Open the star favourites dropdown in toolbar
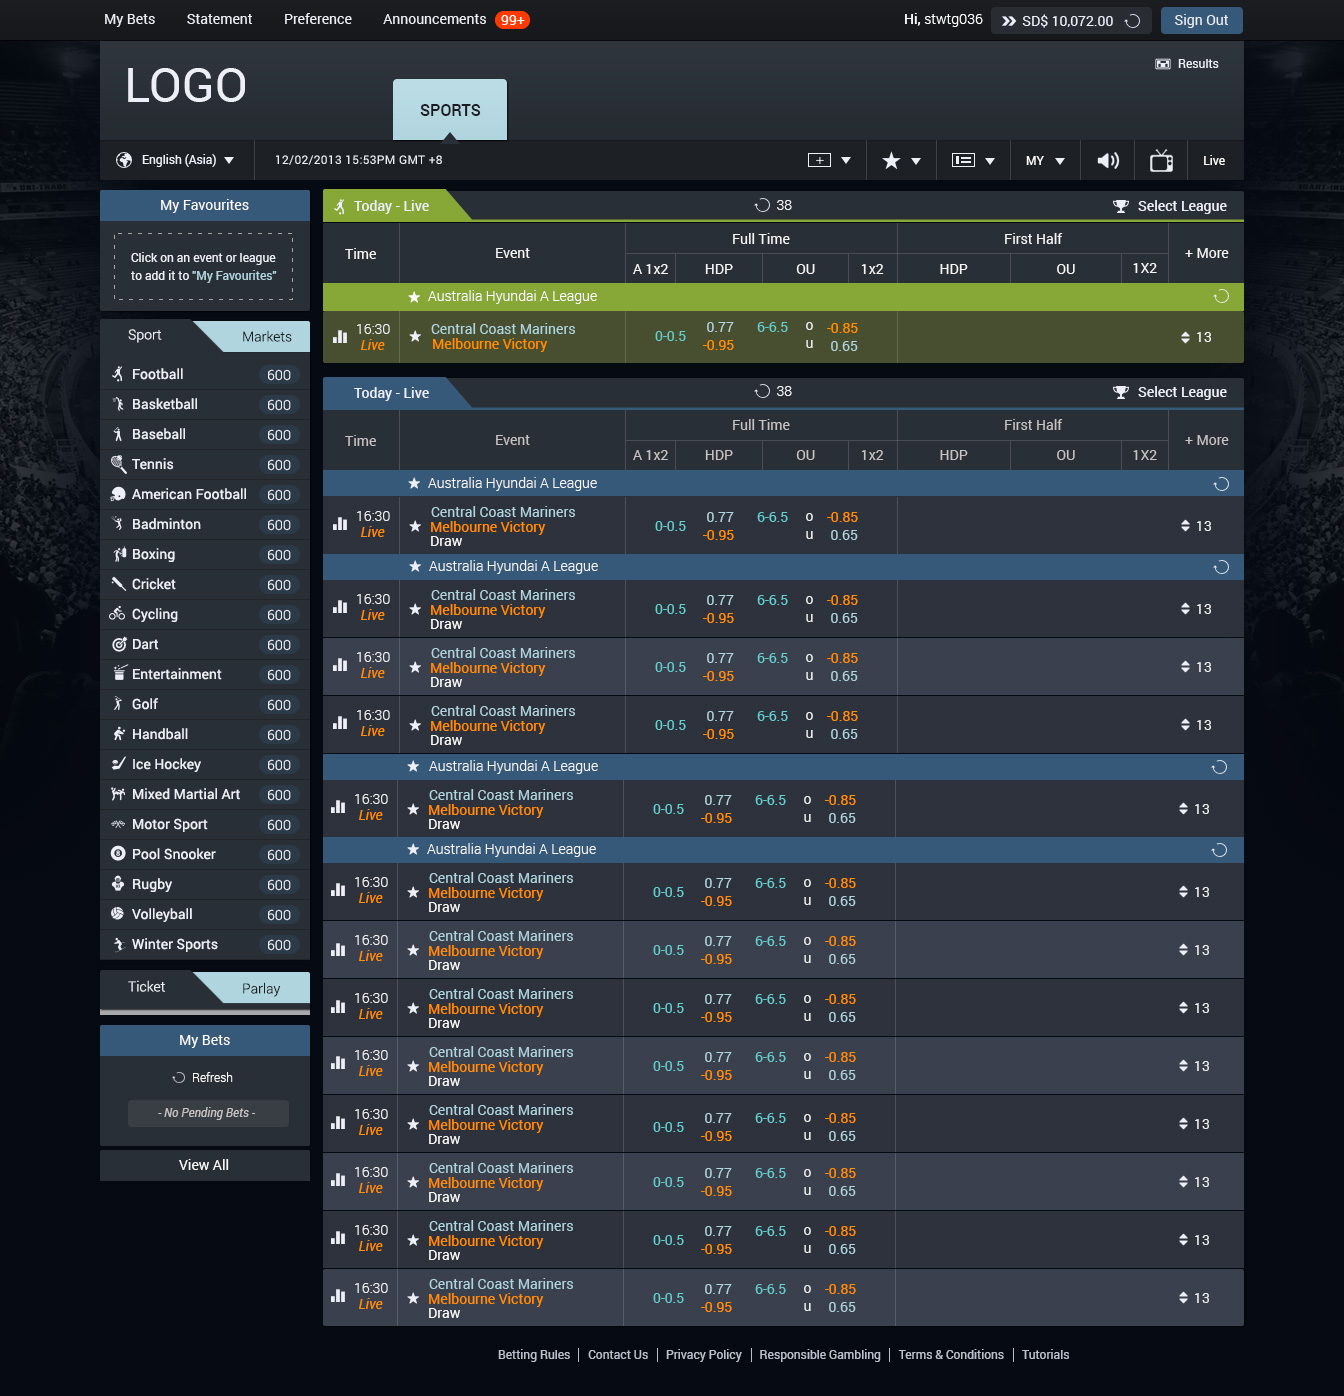 [900, 161]
